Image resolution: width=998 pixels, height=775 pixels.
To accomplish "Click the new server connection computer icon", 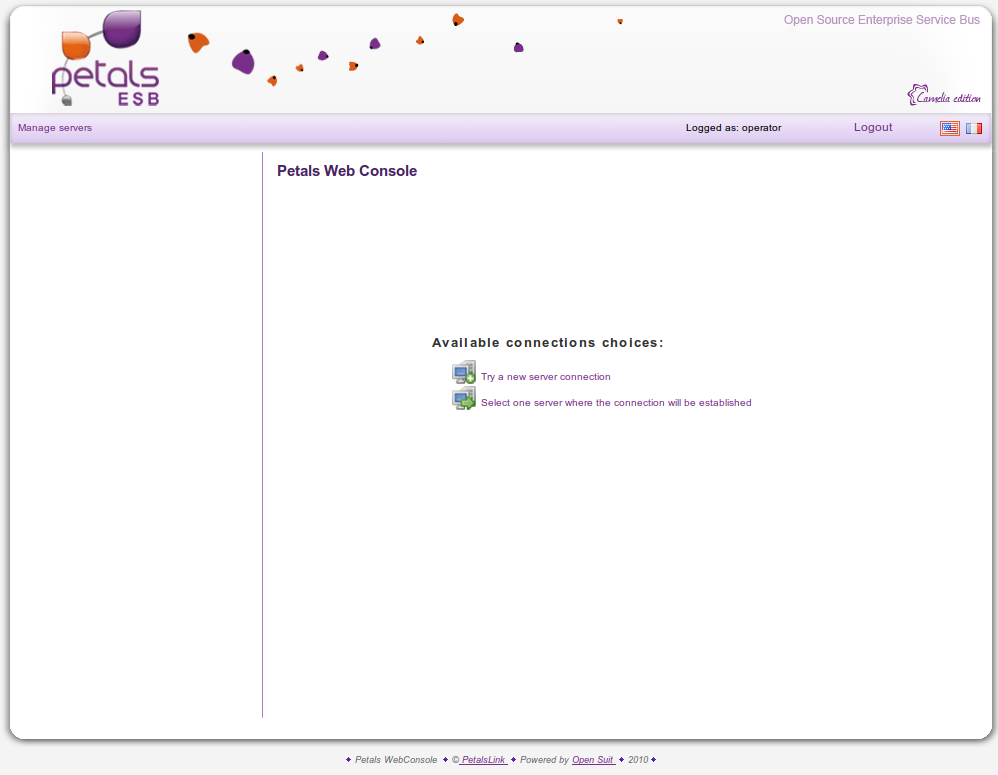I will click(x=464, y=373).
